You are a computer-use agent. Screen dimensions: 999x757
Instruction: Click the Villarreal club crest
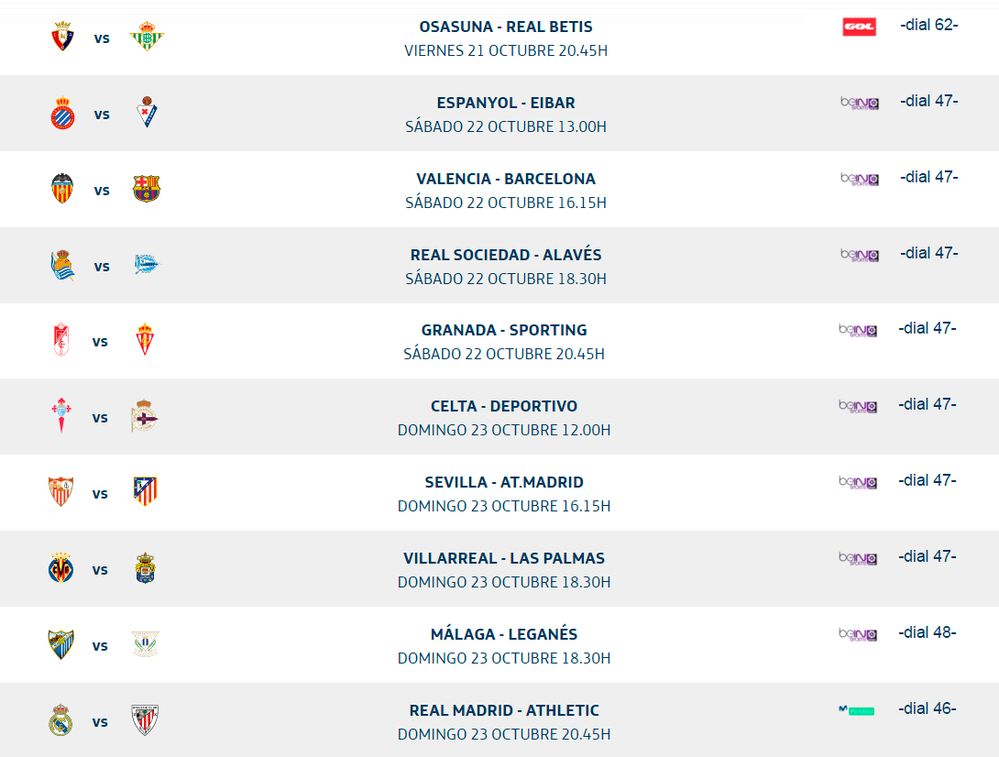click(61, 568)
